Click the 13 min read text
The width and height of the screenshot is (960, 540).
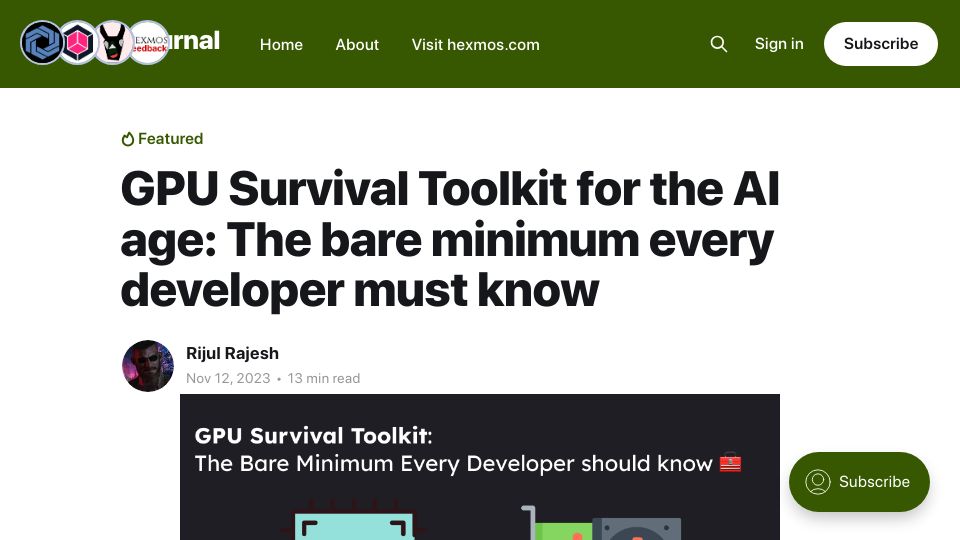(x=323, y=378)
